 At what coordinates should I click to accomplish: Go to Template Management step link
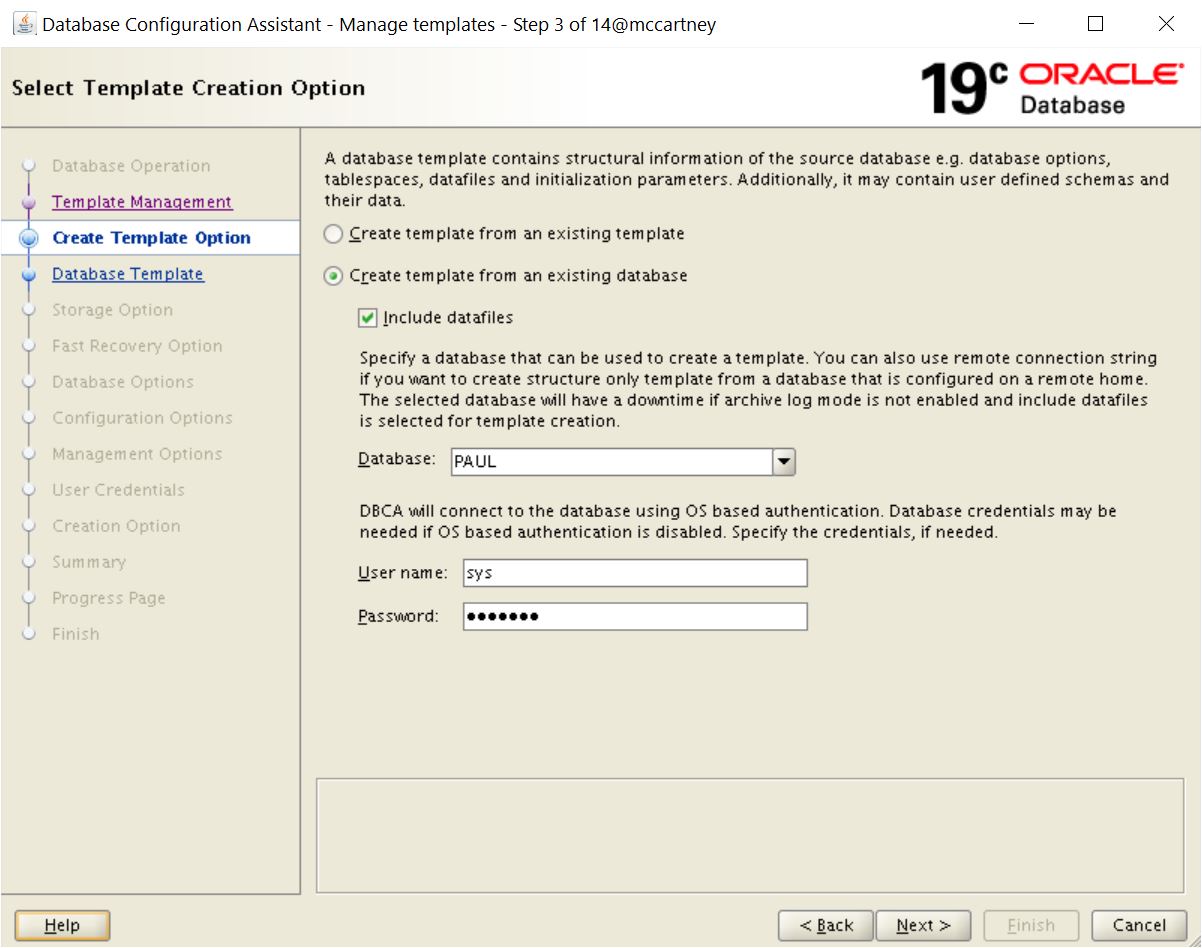[x=142, y=202]
